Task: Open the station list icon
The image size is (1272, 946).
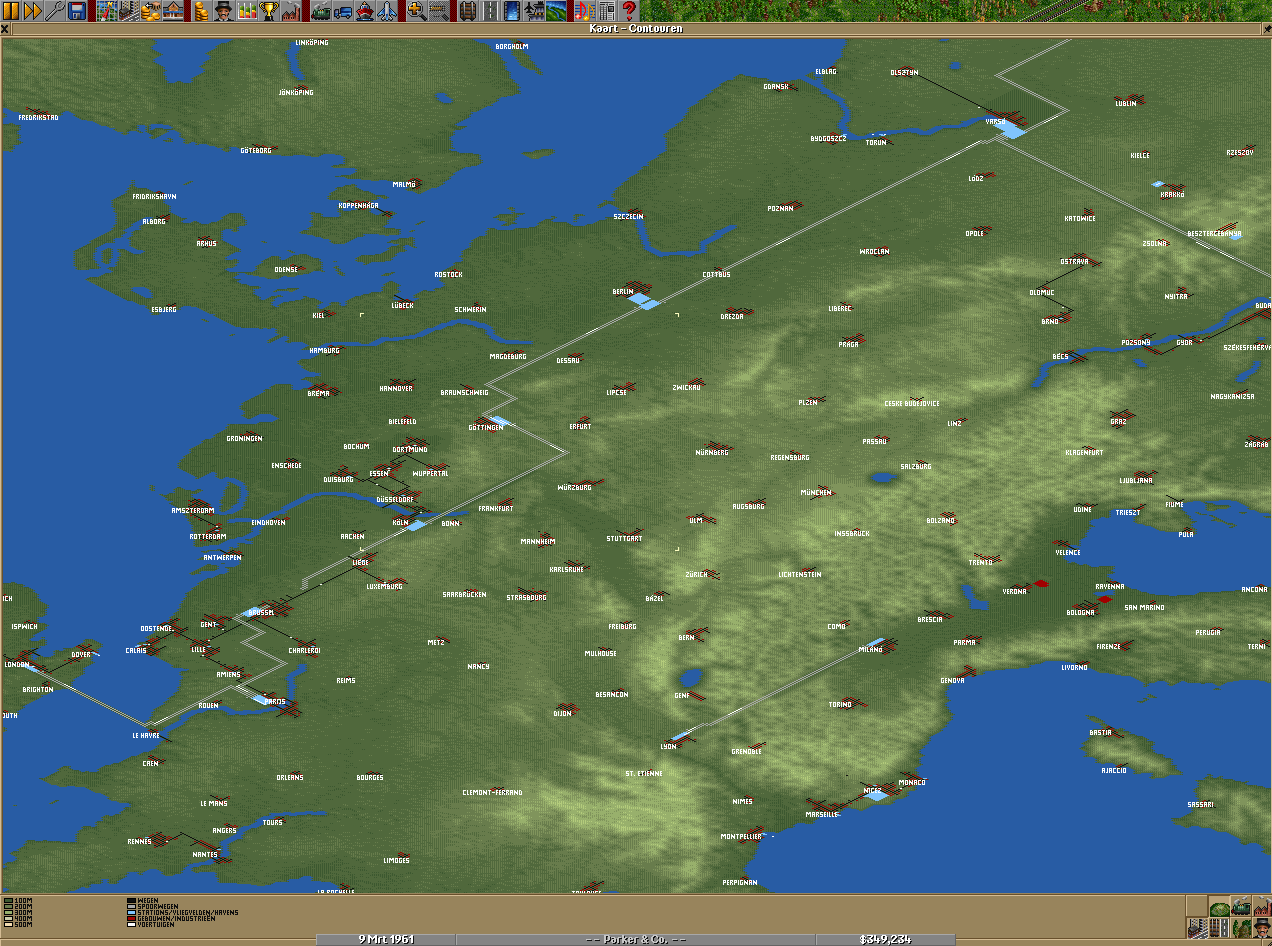Action: click(173, 12)
